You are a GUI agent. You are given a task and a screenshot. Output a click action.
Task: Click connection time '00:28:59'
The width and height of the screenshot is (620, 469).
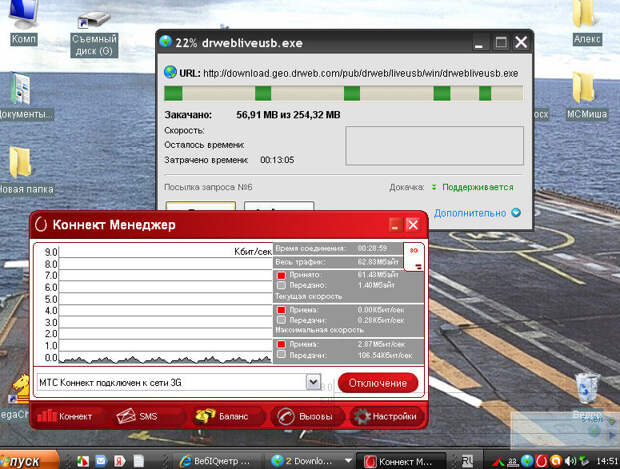[372, 248]
